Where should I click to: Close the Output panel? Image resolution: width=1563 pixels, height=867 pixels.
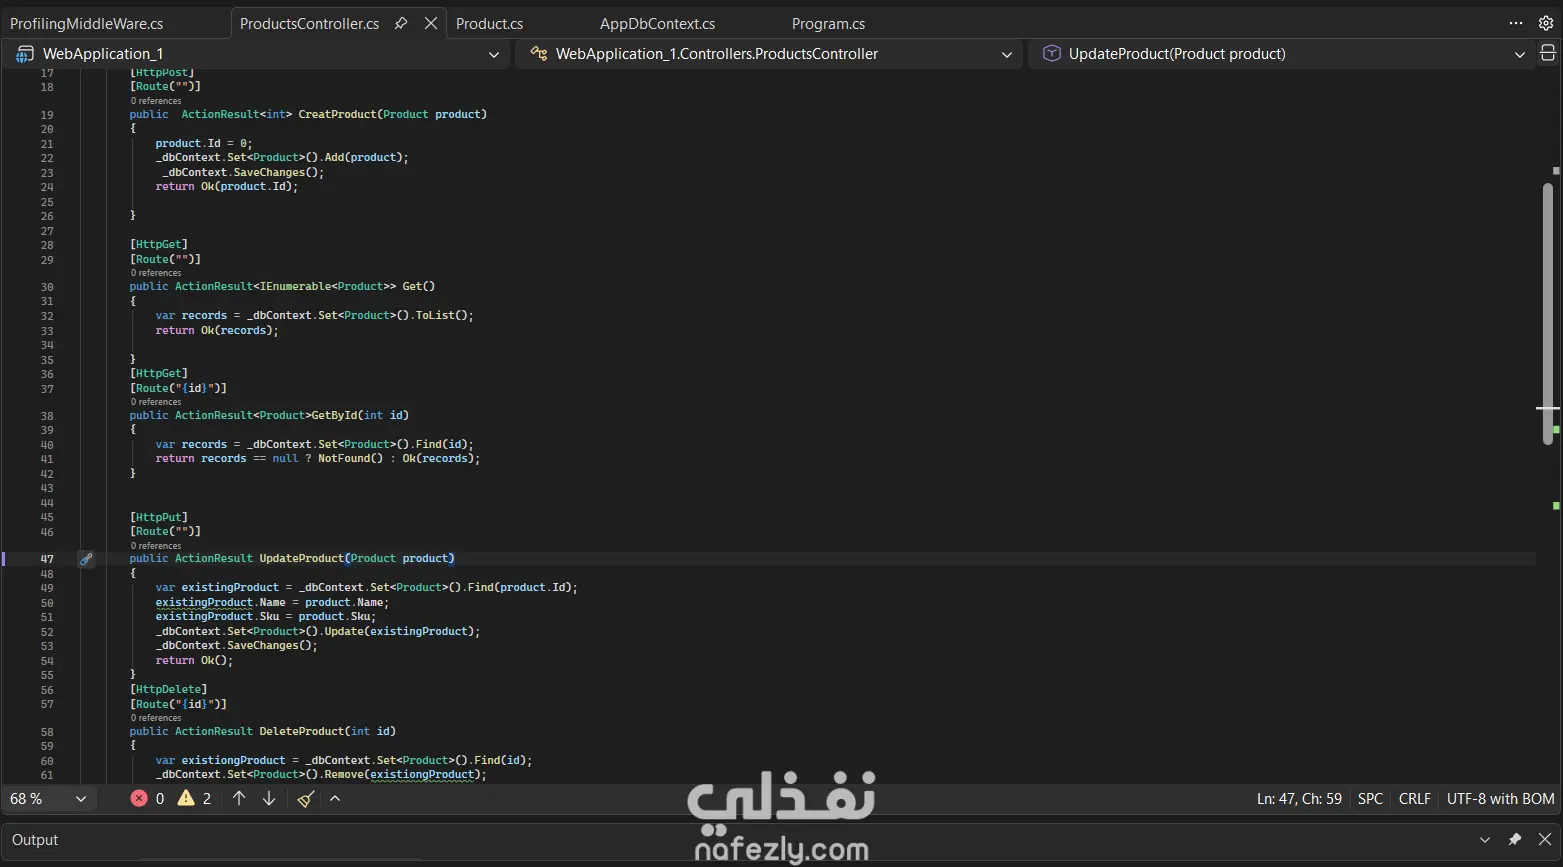tap(1545, 840)
